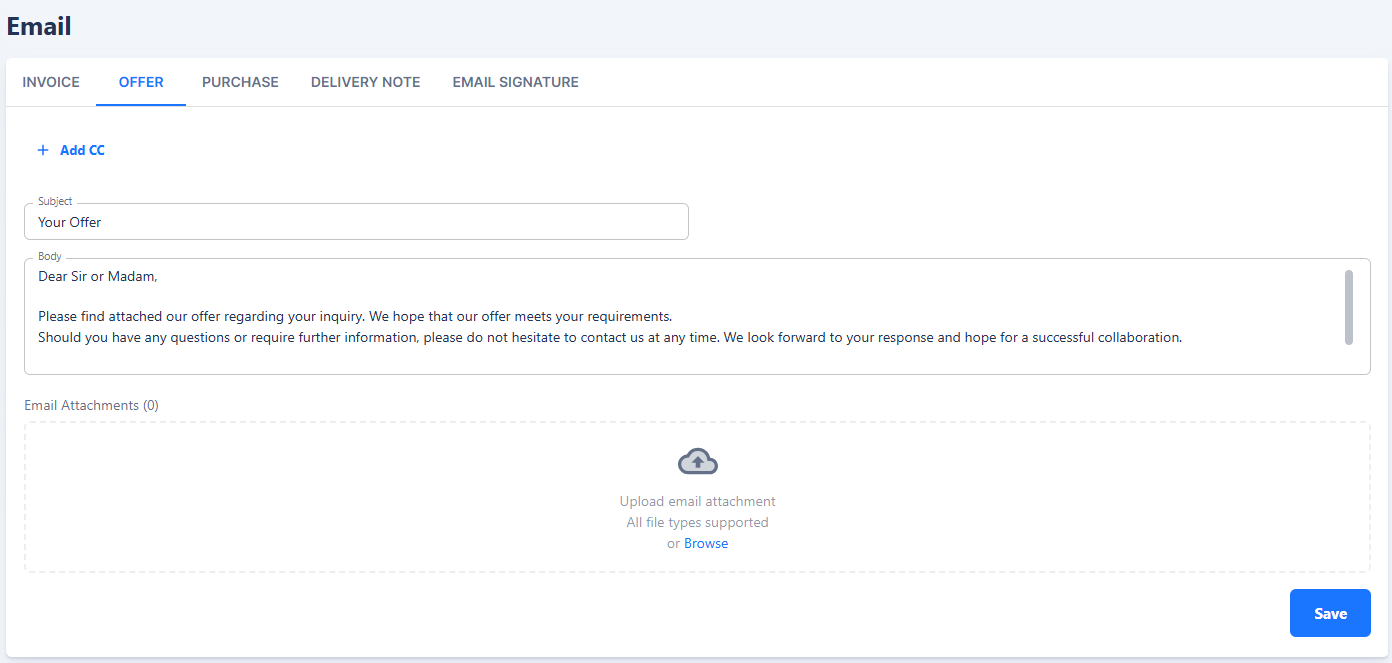Click the empty bottom line of the Body field
Image resolution: width=1392 pixels, height=663 pixels.
(600, 360)
